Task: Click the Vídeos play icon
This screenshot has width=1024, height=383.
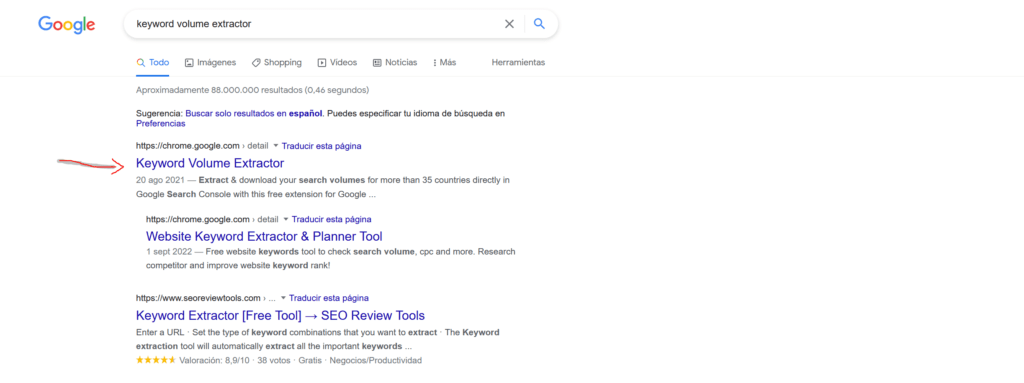Action: coord(322,63)
